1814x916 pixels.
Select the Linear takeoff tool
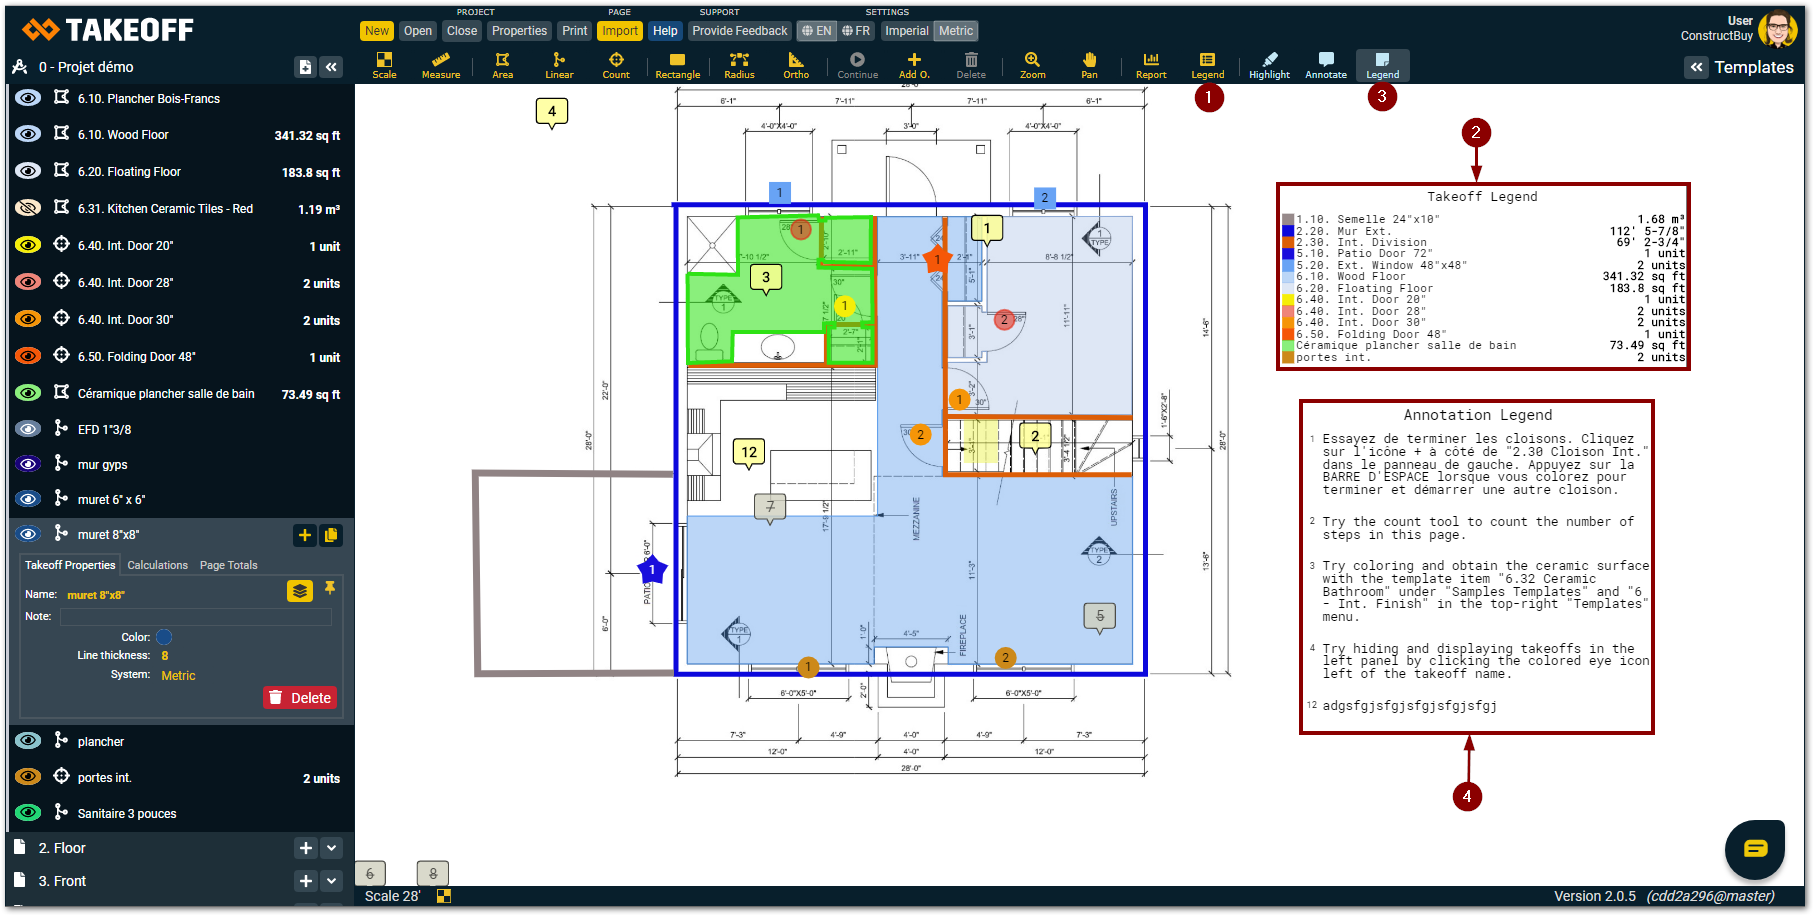coord(559,65)
